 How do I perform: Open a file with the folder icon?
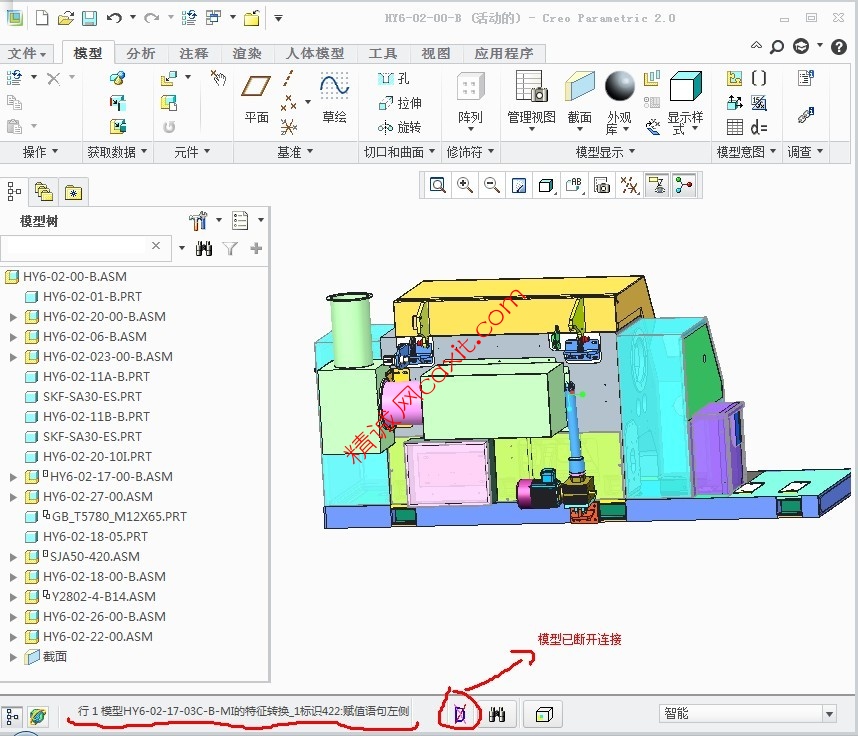66,18
